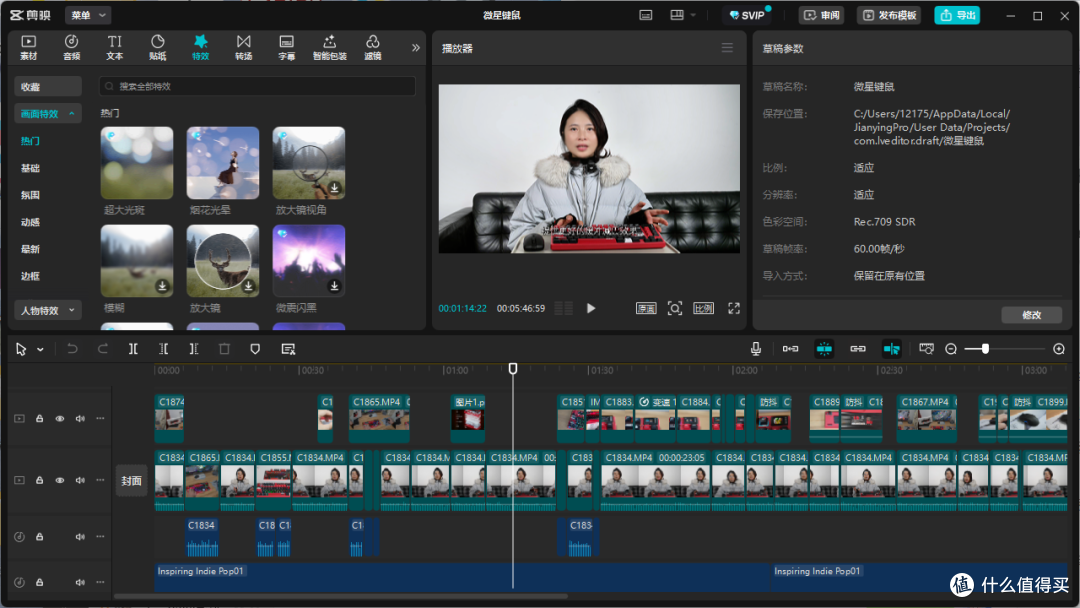Open the 菜单 dropdown menu
1080x608 pixels.
pos(87,15)
